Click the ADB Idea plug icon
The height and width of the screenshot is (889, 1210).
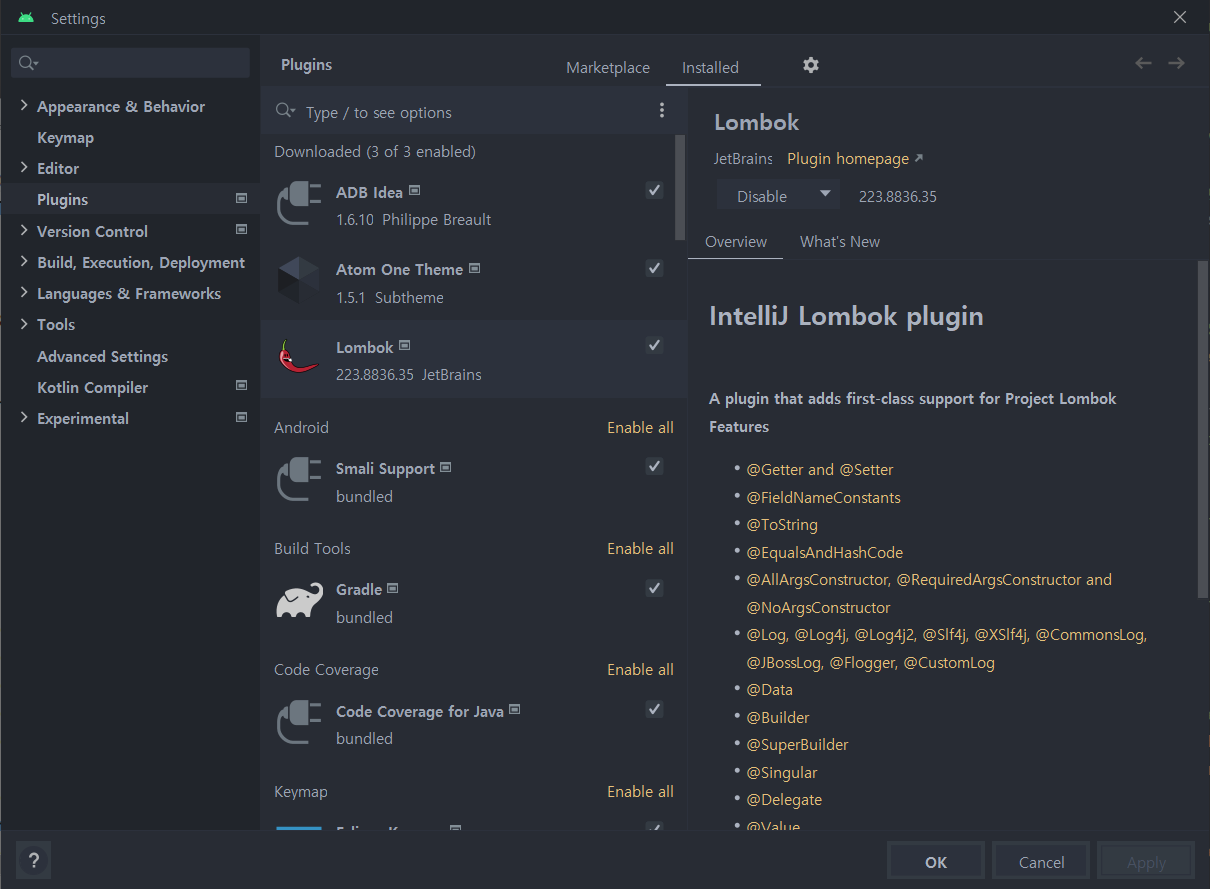(299, 204)
